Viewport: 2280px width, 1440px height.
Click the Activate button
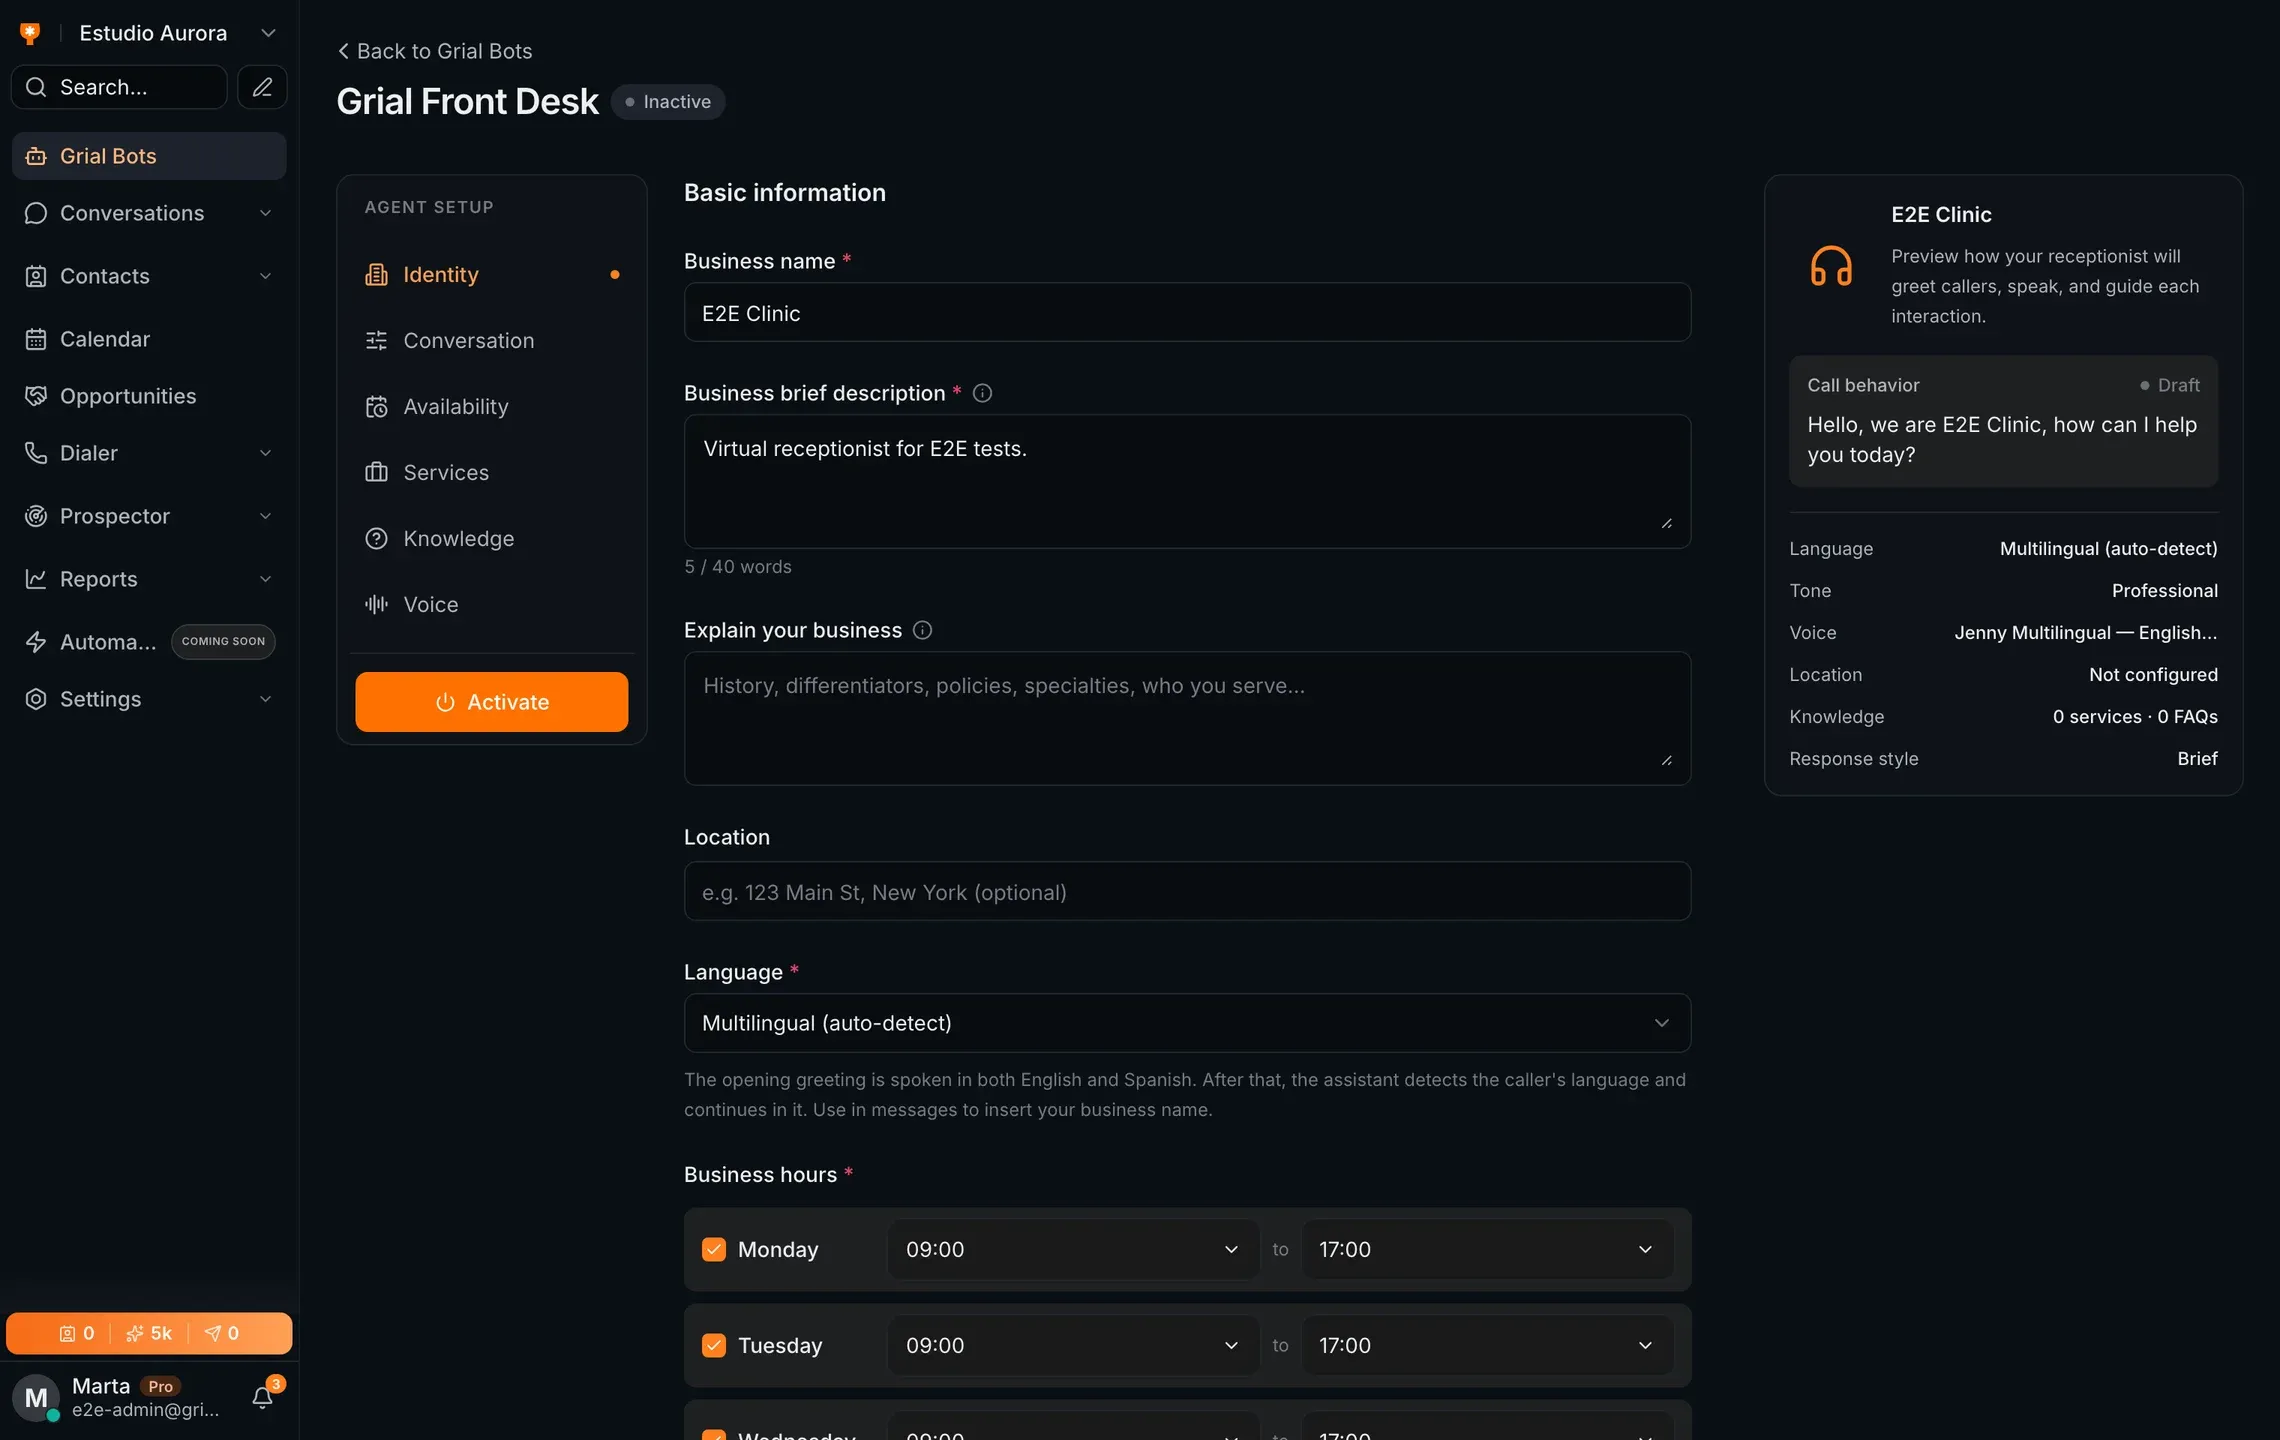click(x=491, y=702)
